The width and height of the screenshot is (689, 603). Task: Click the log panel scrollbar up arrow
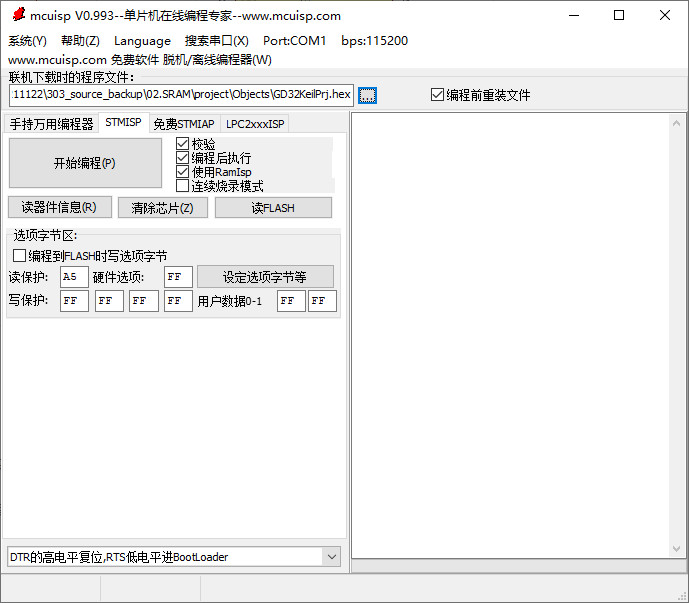point(676,124)
